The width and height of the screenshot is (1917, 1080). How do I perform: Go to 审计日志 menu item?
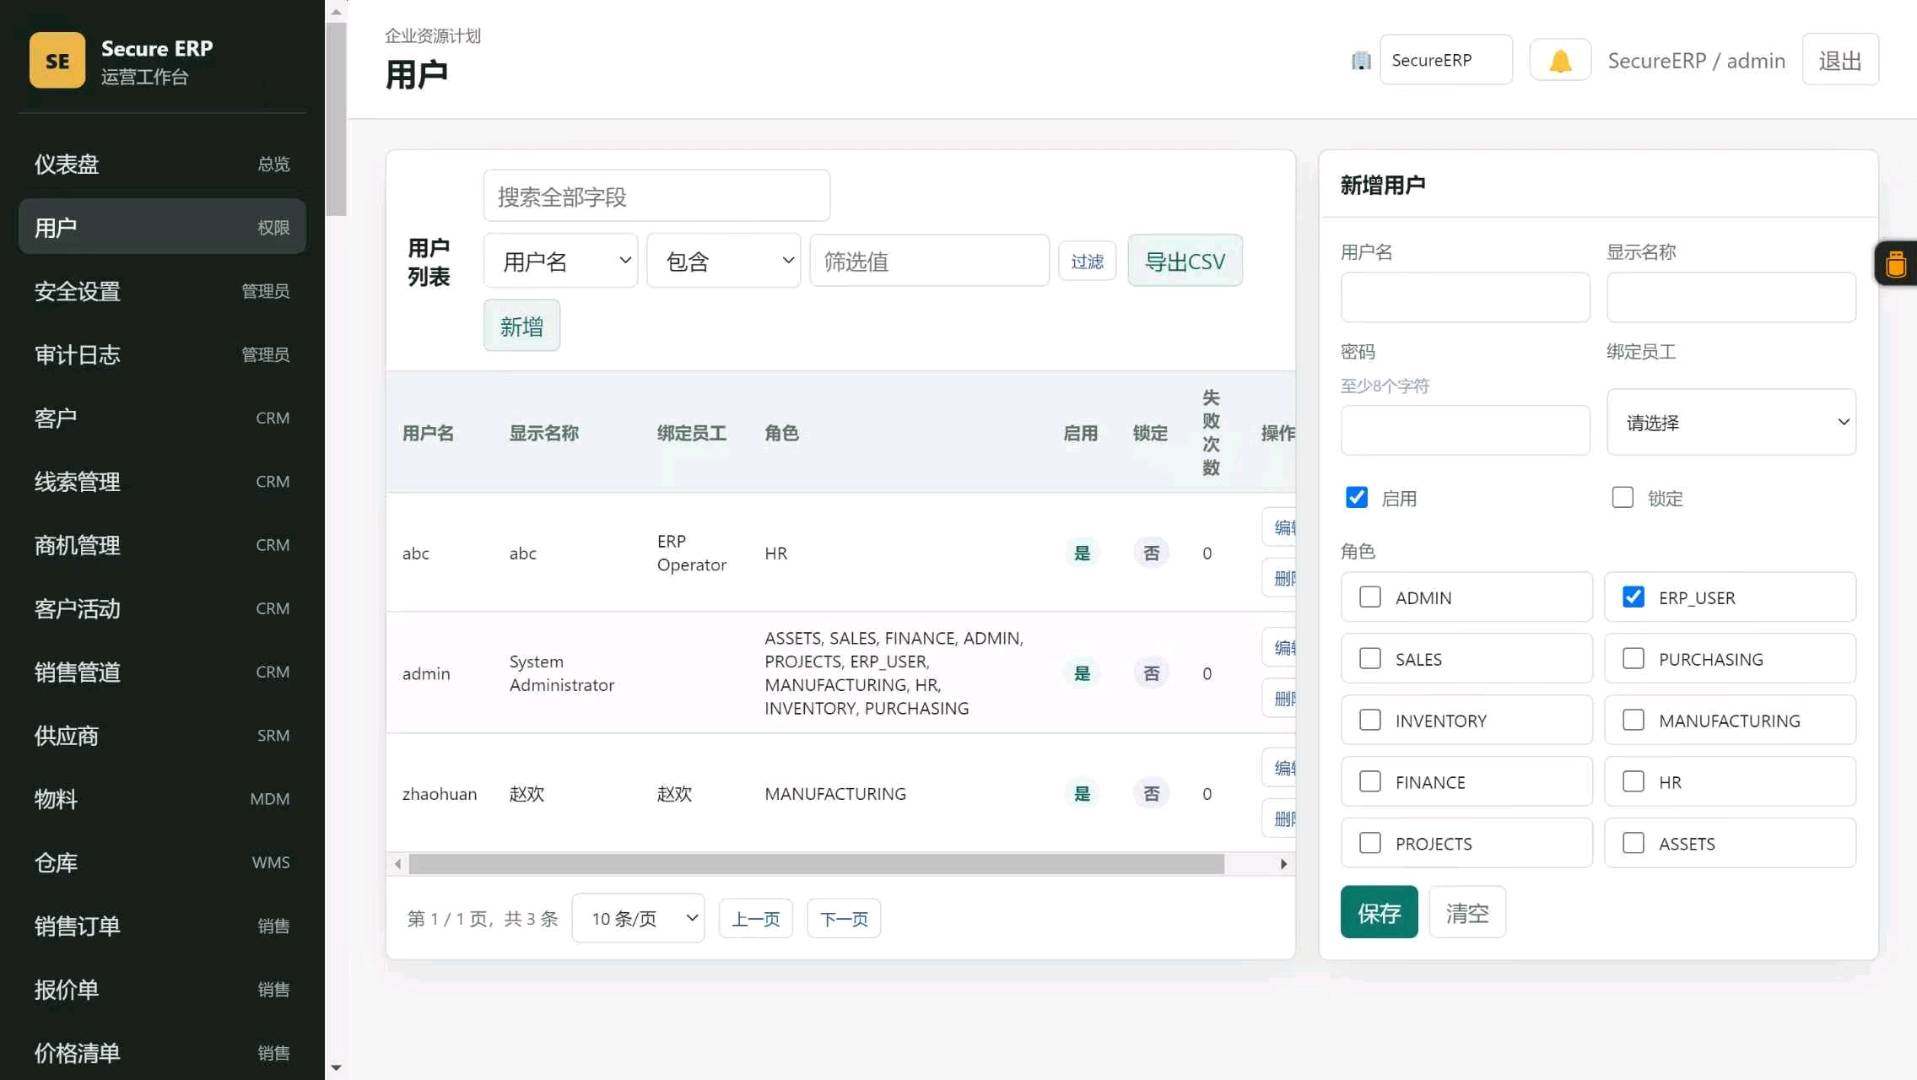pos(162,355)
